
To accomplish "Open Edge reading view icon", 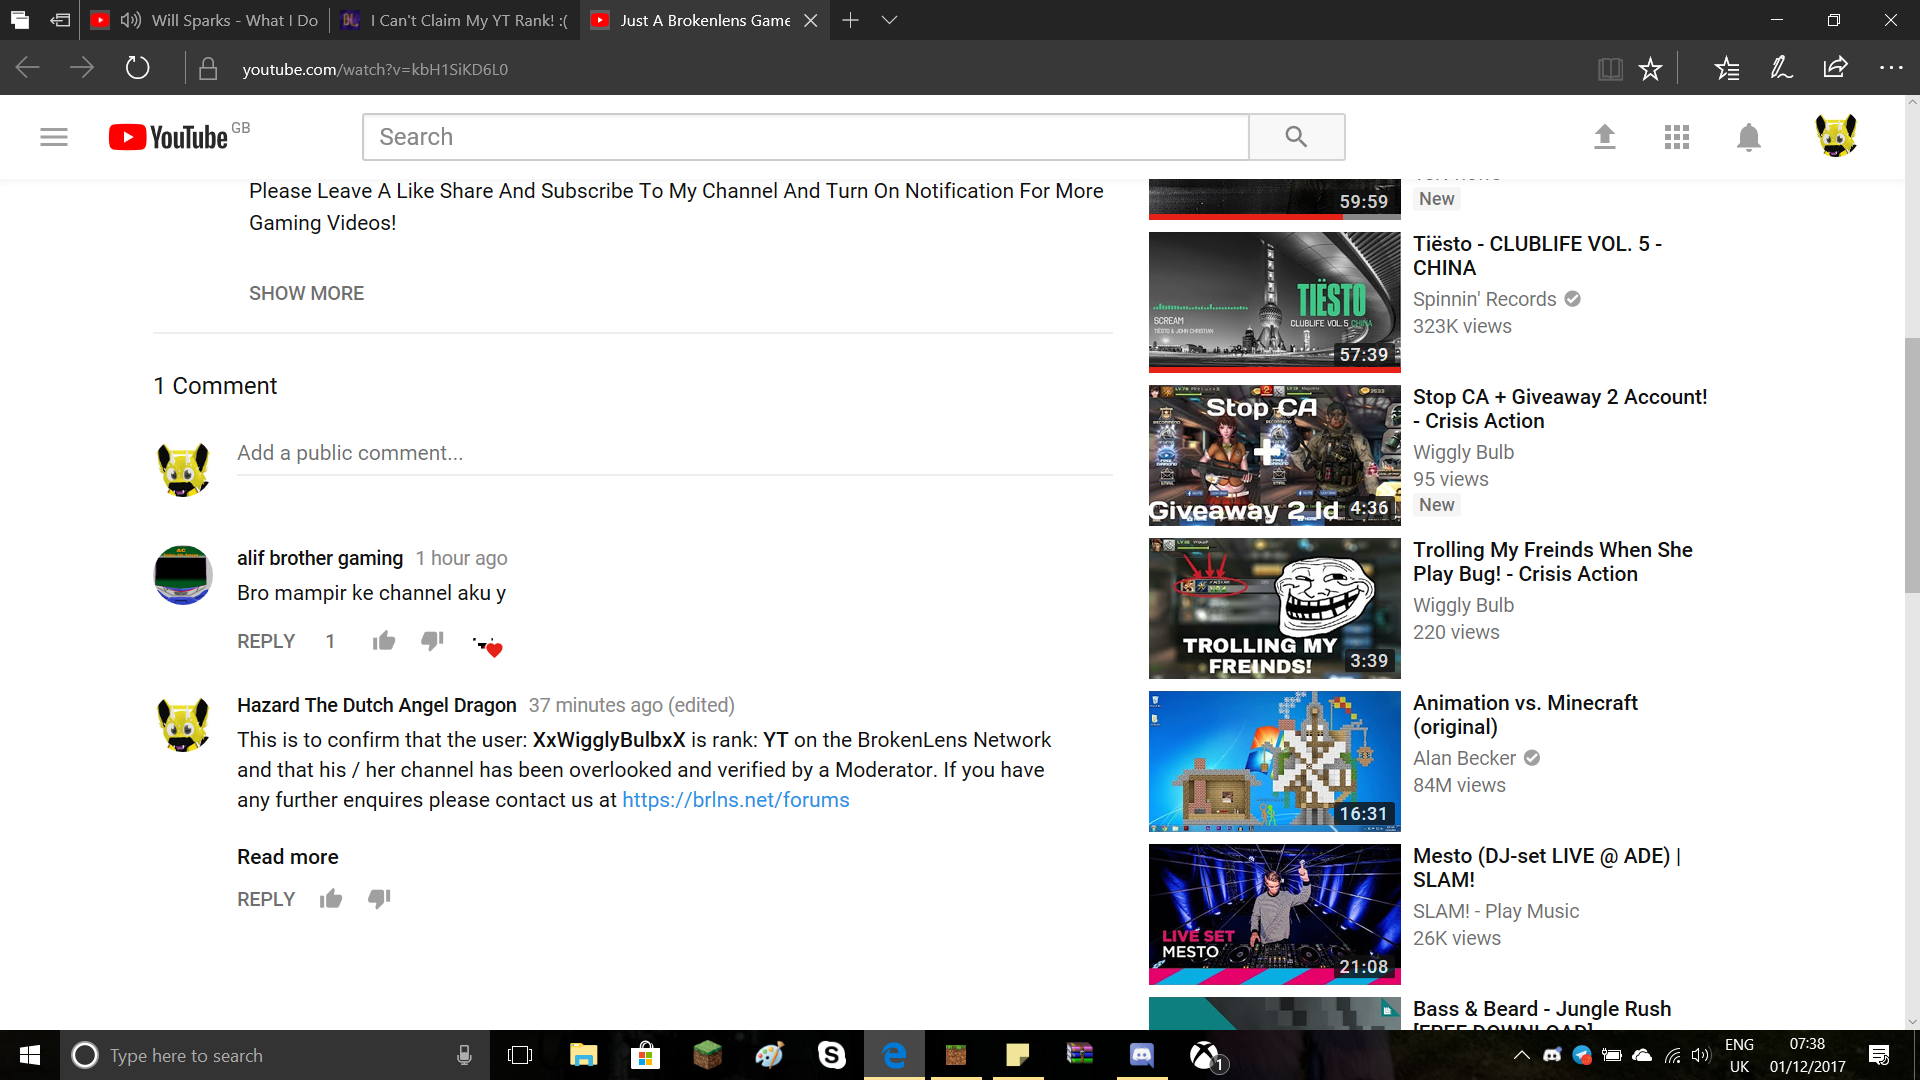I will [1610, 69].
